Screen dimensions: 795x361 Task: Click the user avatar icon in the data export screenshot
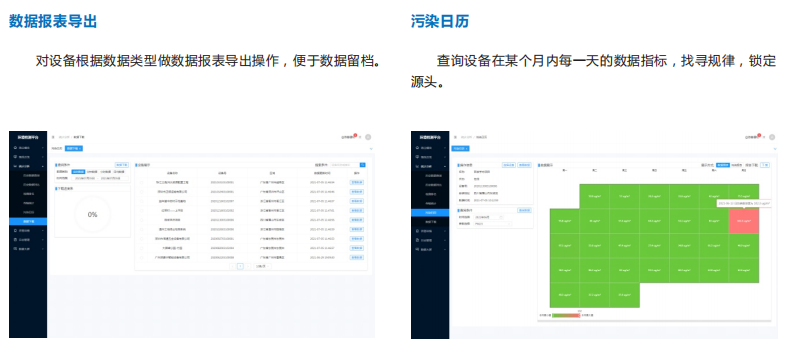(368, 137)
